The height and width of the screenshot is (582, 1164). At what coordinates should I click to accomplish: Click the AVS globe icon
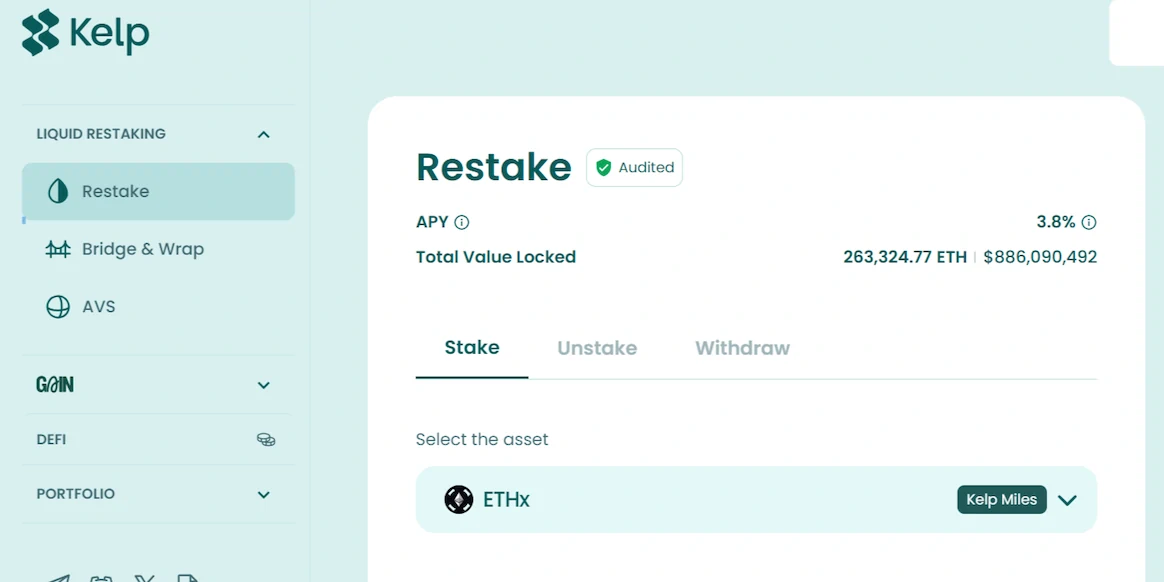click(x=58, y=307)
